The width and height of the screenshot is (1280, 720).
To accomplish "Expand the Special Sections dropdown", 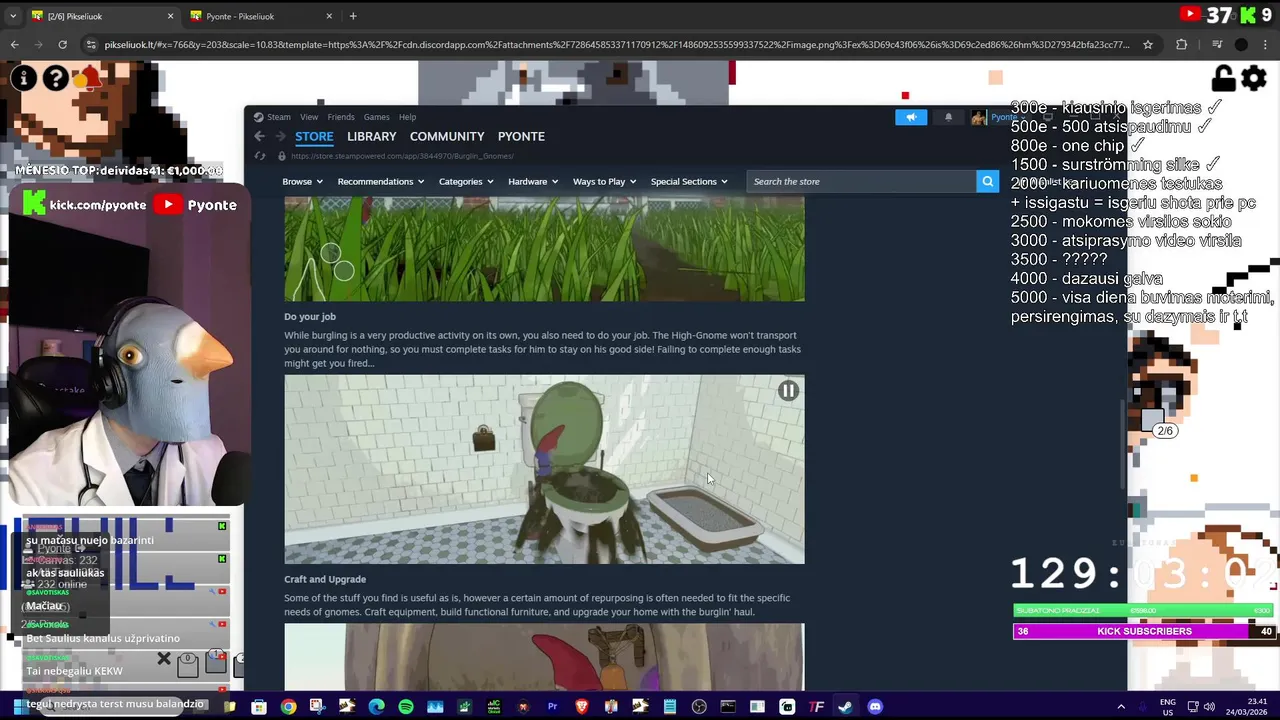I will tap(689, 181).
